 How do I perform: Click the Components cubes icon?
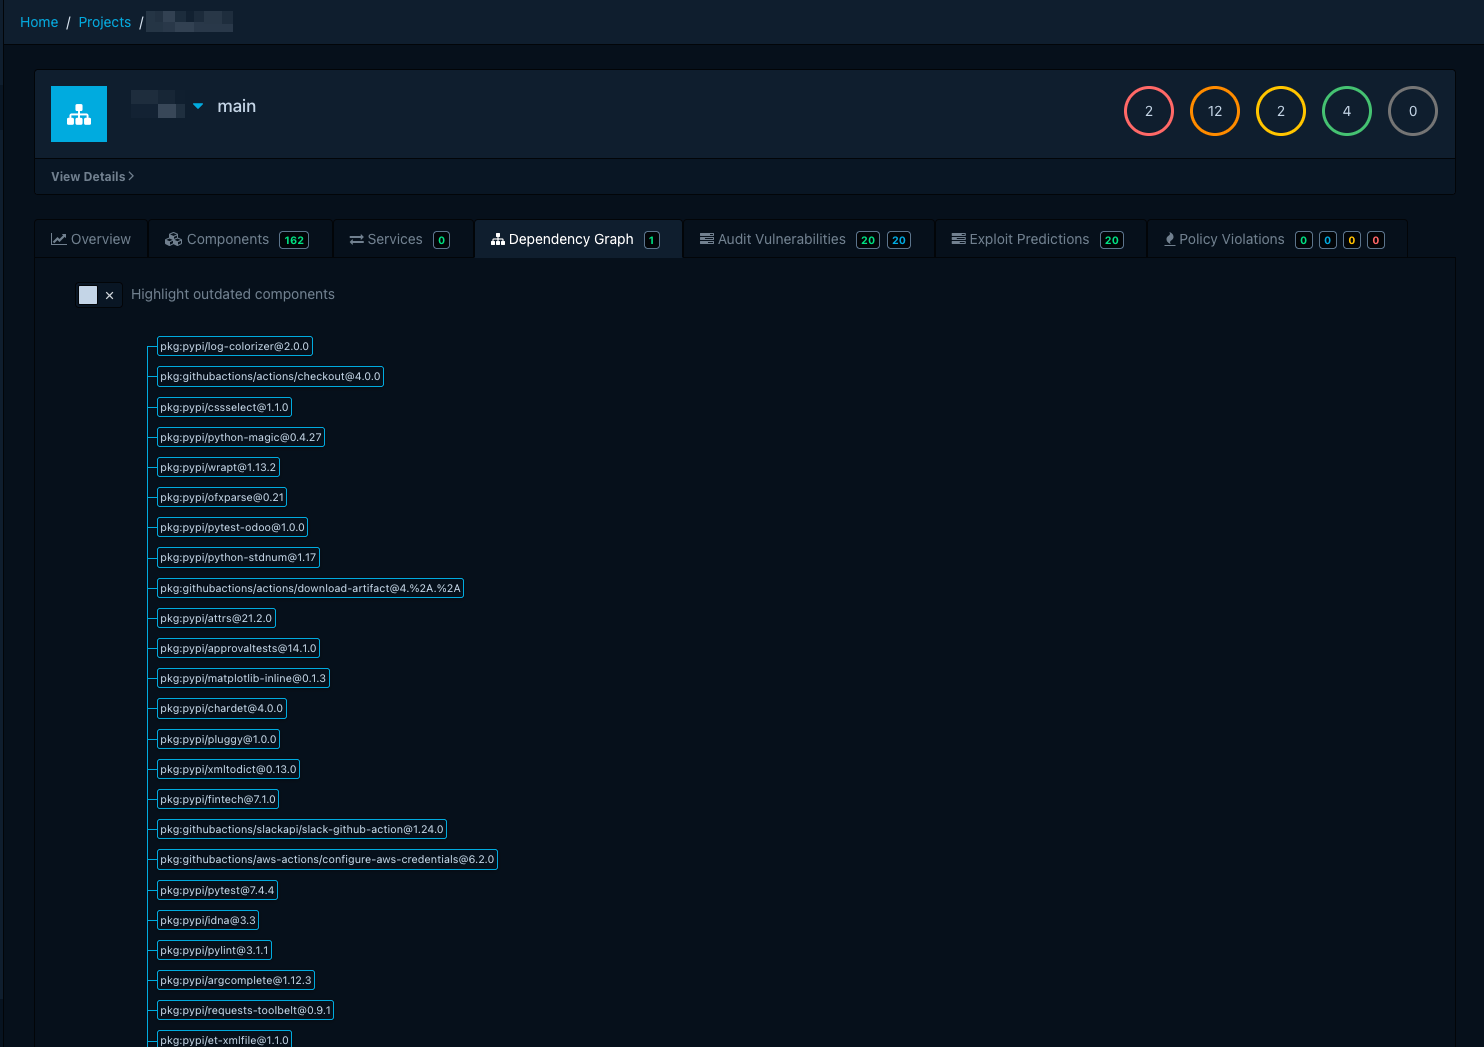174,239
